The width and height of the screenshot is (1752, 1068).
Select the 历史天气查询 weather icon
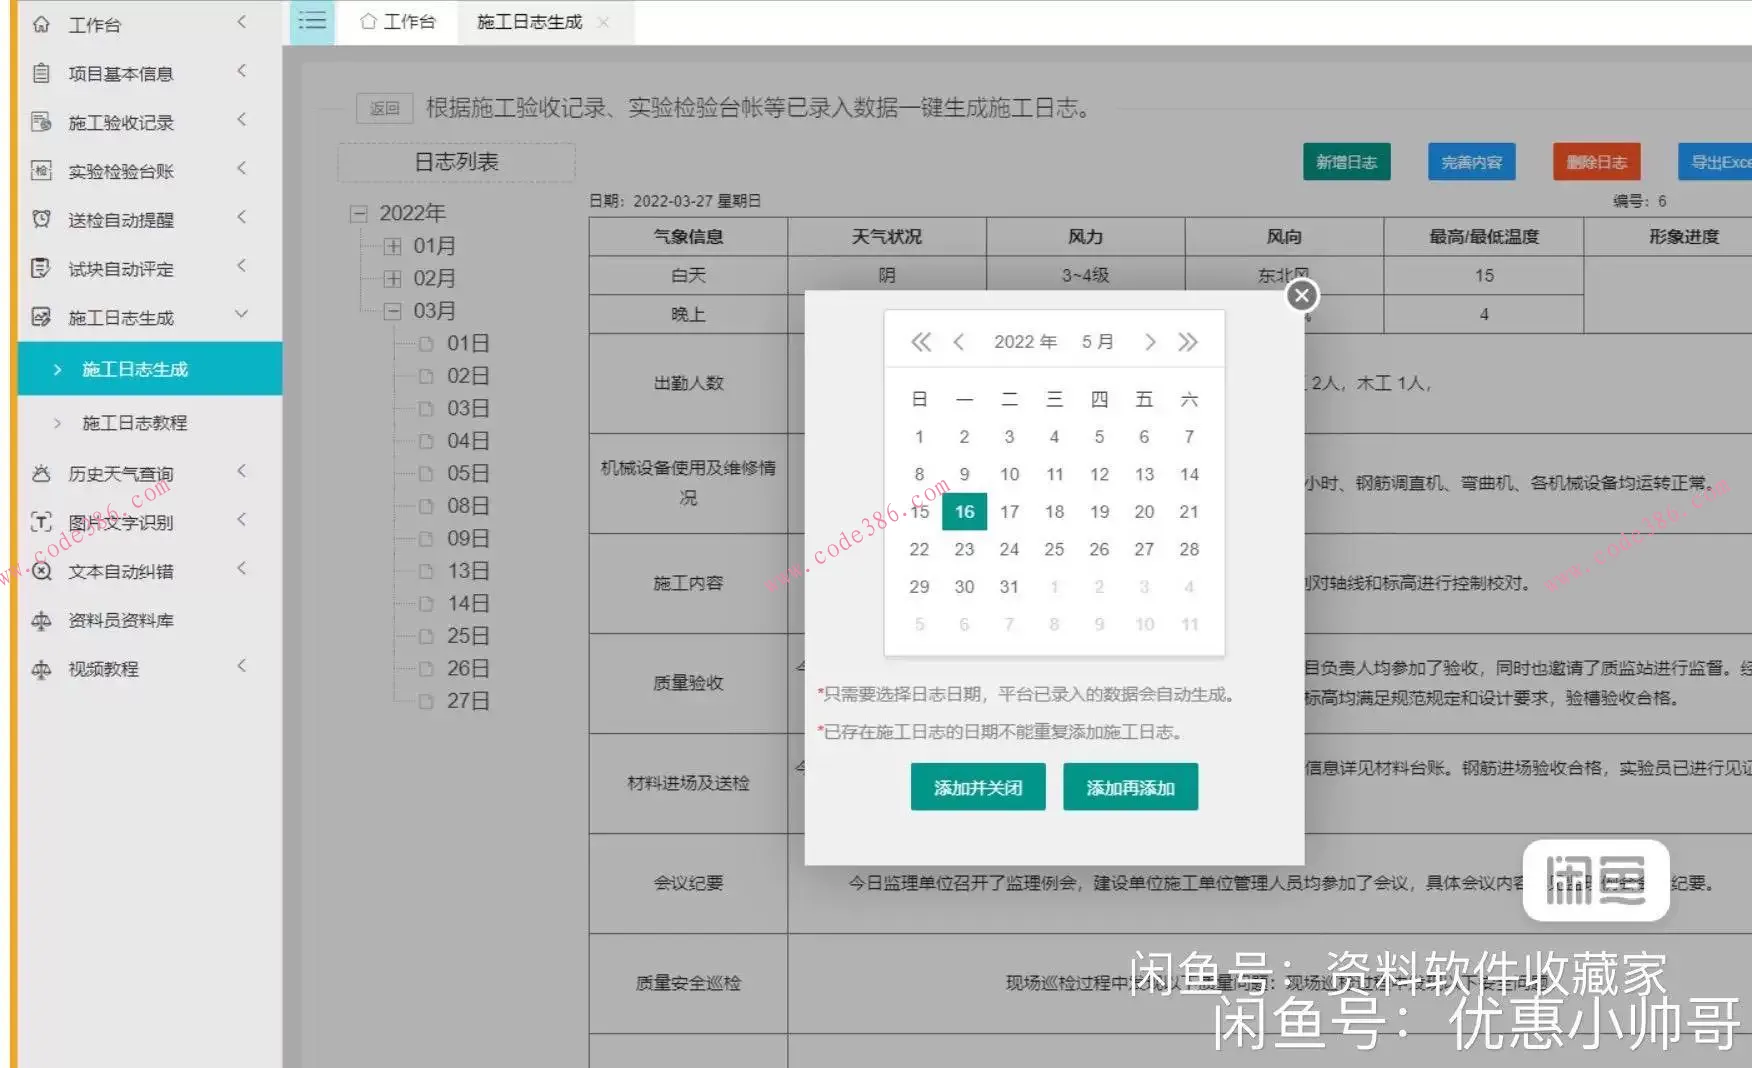click(39, 472)
